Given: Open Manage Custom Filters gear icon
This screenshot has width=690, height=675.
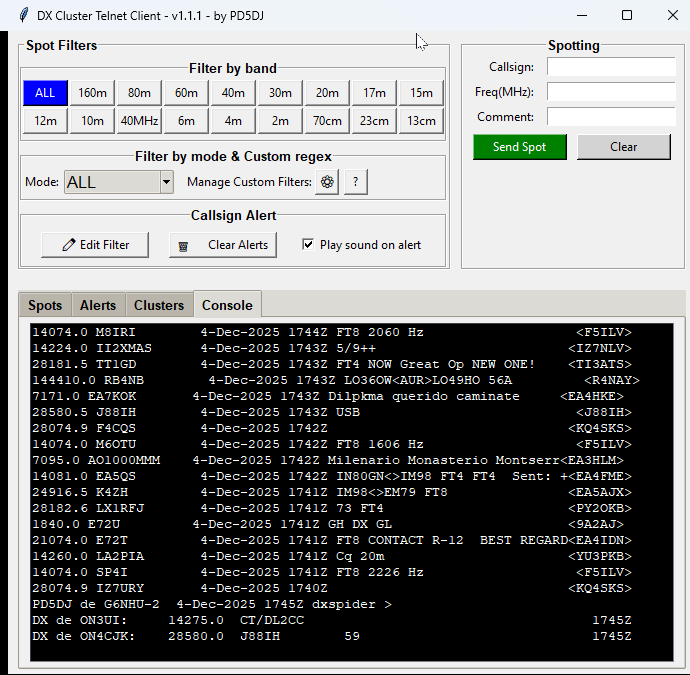Looking at the screenshot, I should (x=327, y=182).
